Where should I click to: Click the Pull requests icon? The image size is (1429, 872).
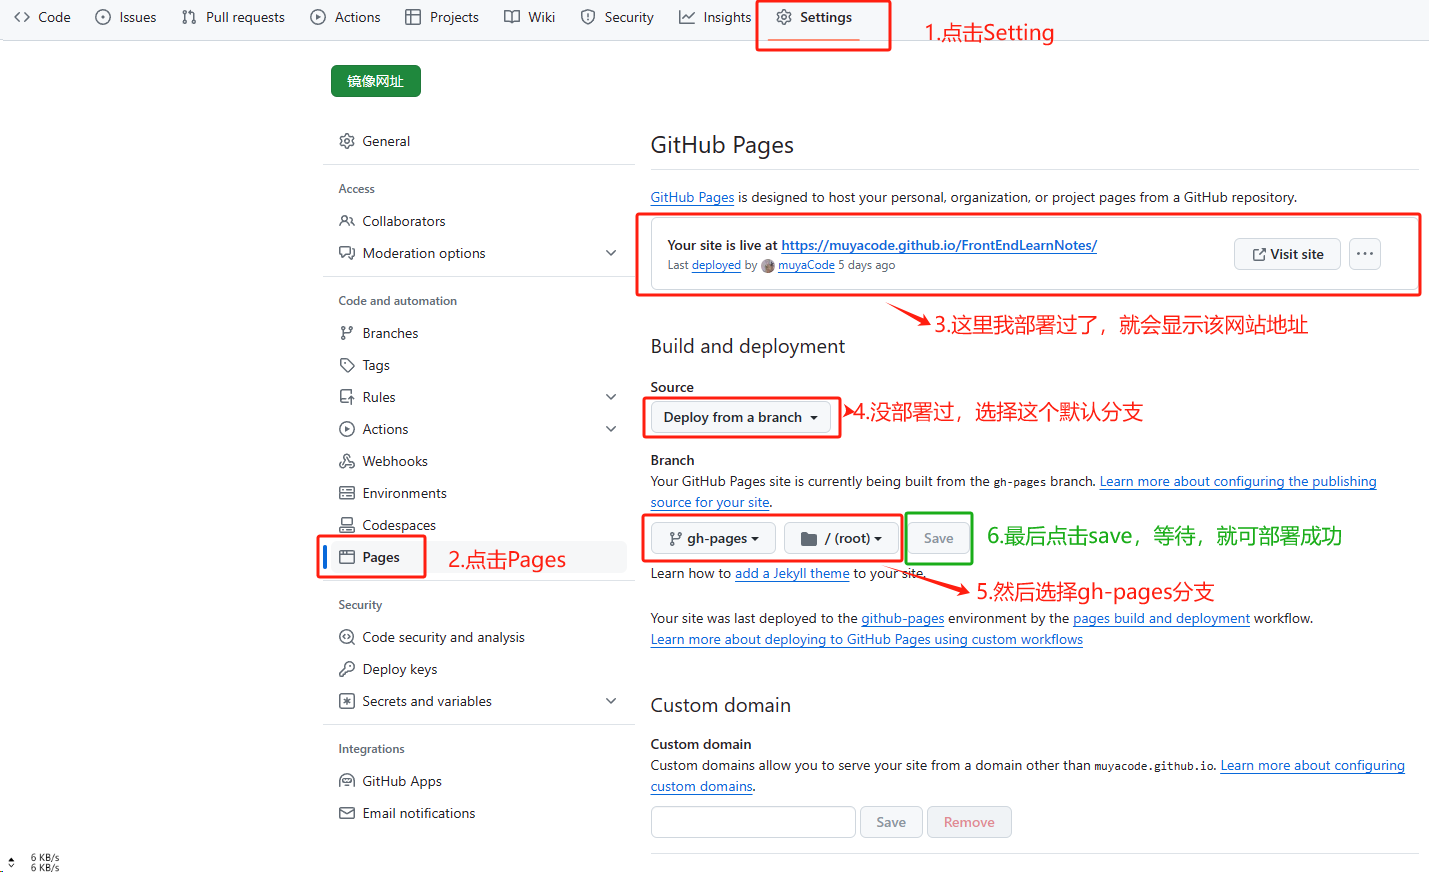[x=189, y=17]
